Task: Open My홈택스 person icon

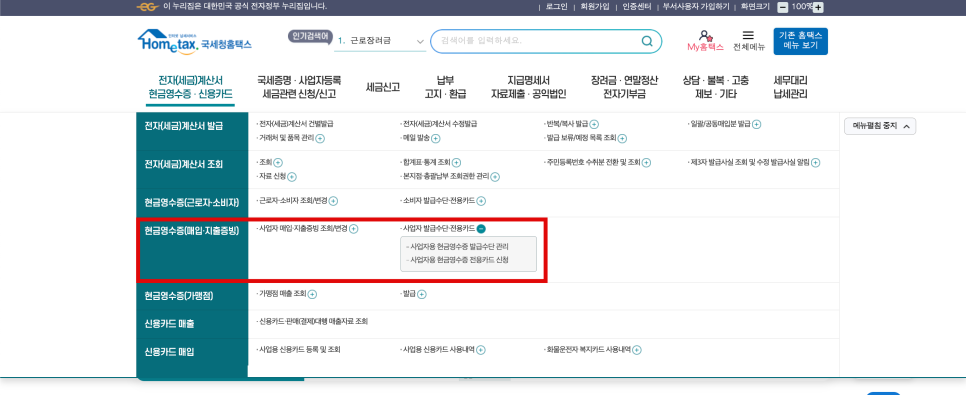Action: coord(705,36)
